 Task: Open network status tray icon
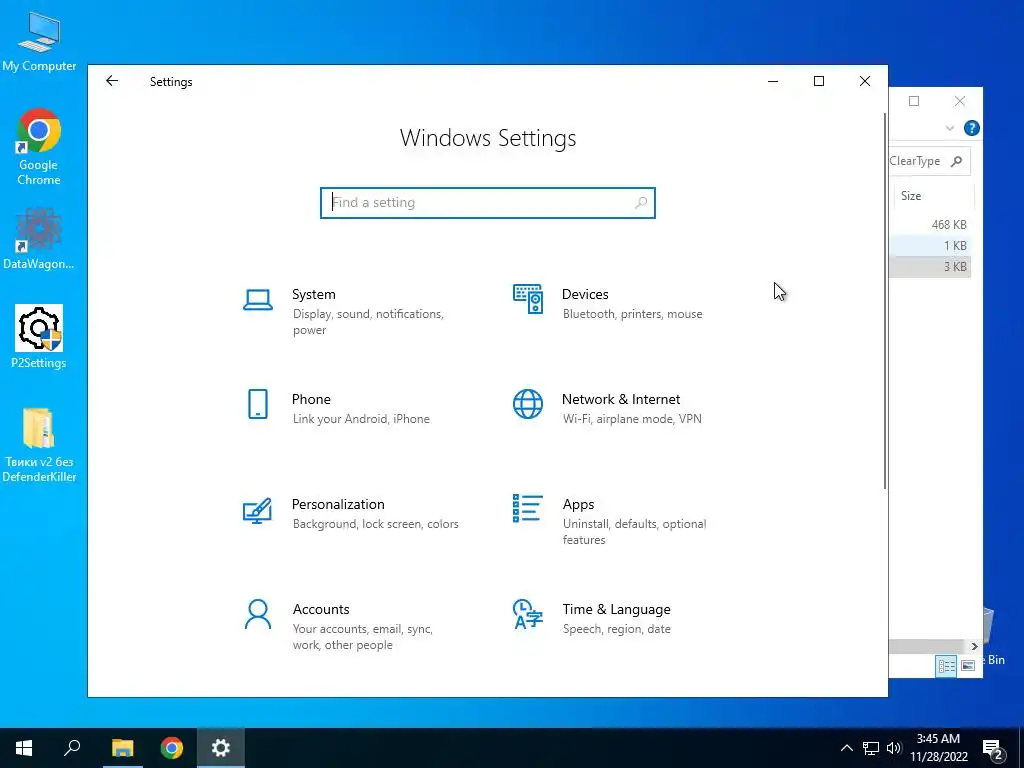click(x=871, y=748)
